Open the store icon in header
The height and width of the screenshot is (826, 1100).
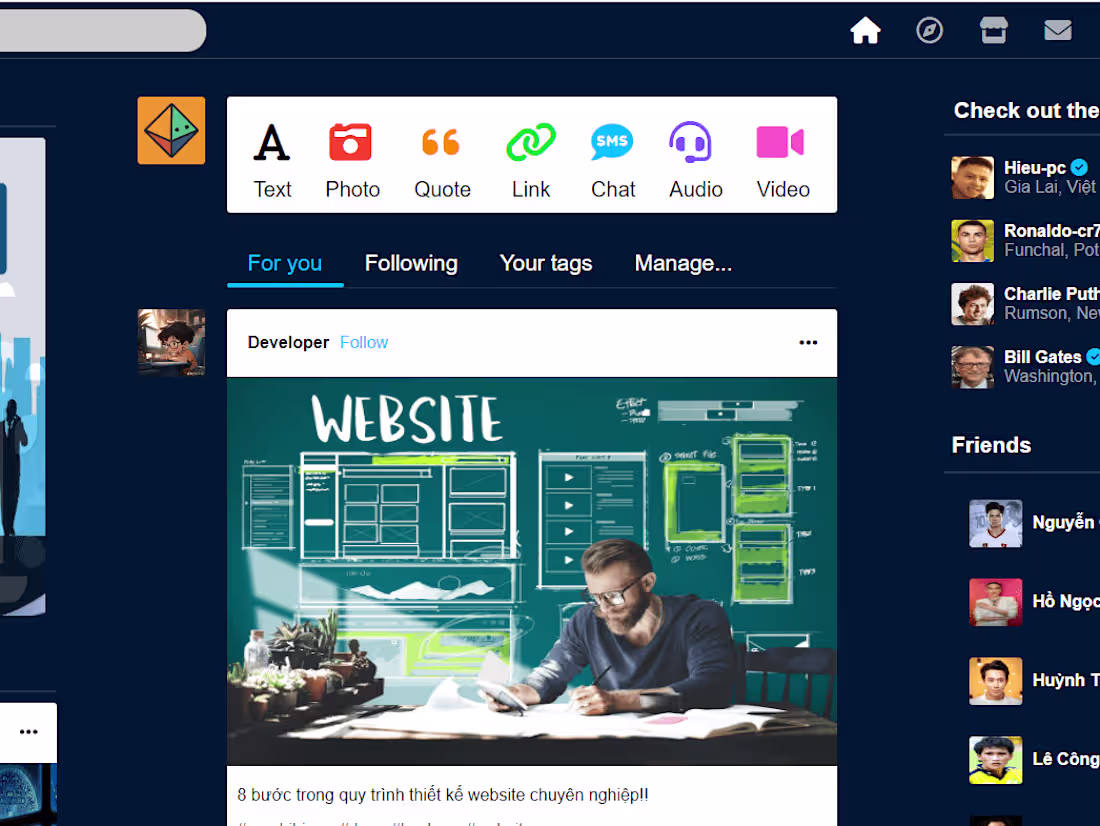993,30
